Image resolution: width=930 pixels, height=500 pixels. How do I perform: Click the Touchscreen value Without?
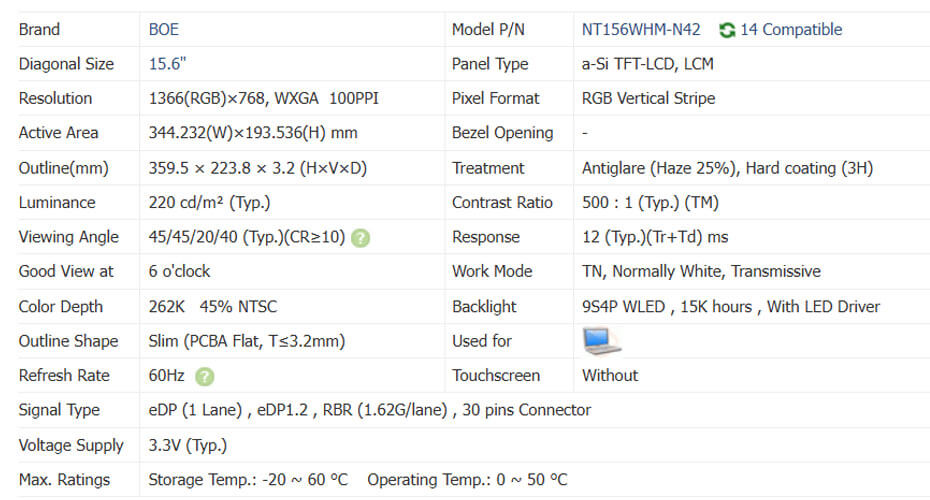tap(609, 376)
